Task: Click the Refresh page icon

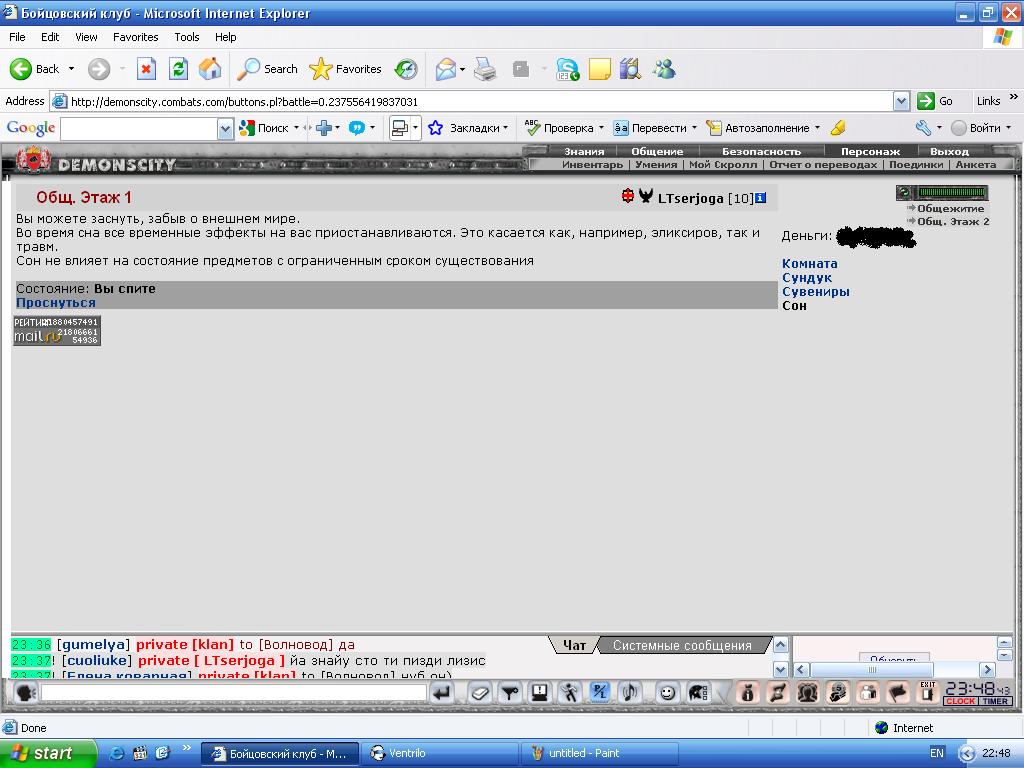Action: pos(178,69)
